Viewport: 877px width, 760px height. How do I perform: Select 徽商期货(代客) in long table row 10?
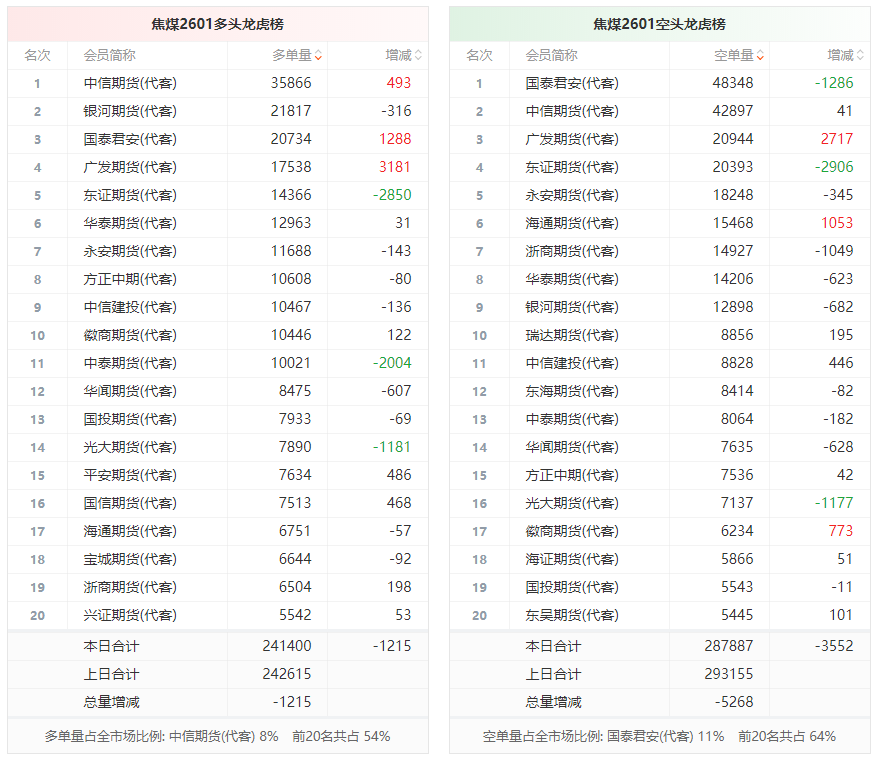pyautogui.click(x=130, y=335)
